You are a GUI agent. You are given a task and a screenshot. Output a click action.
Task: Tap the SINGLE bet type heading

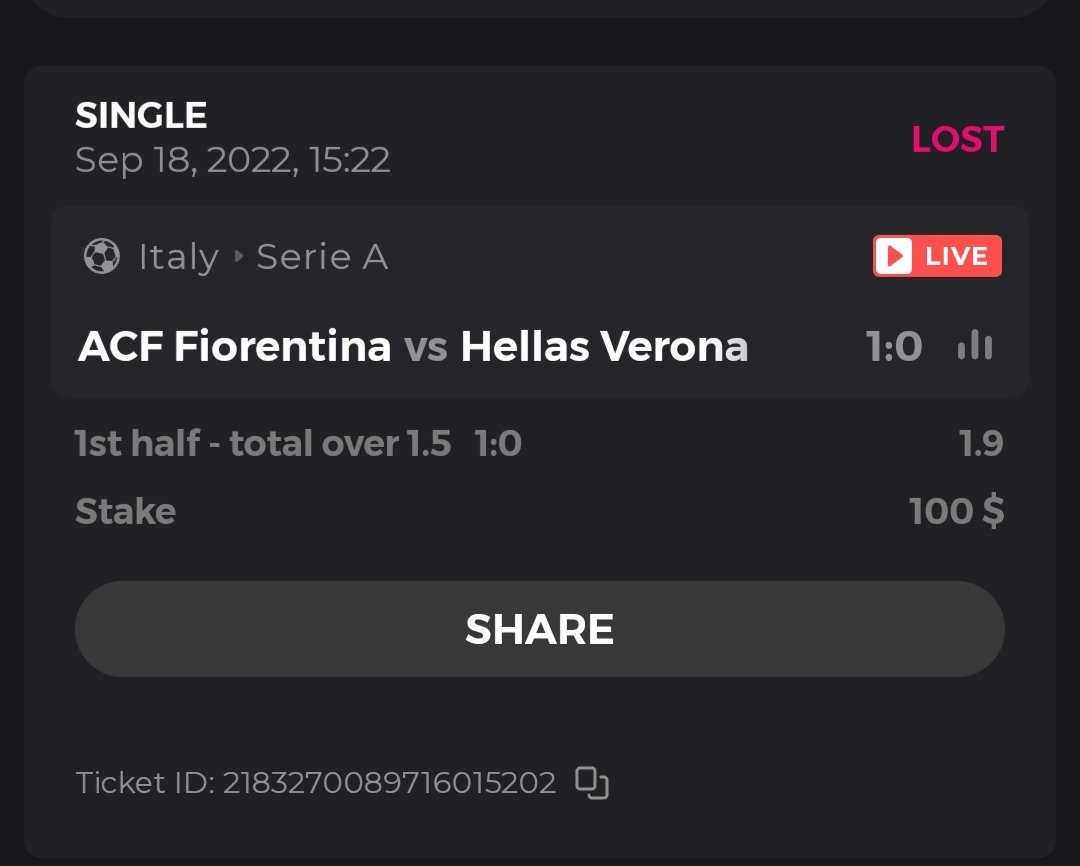[141, 116]
